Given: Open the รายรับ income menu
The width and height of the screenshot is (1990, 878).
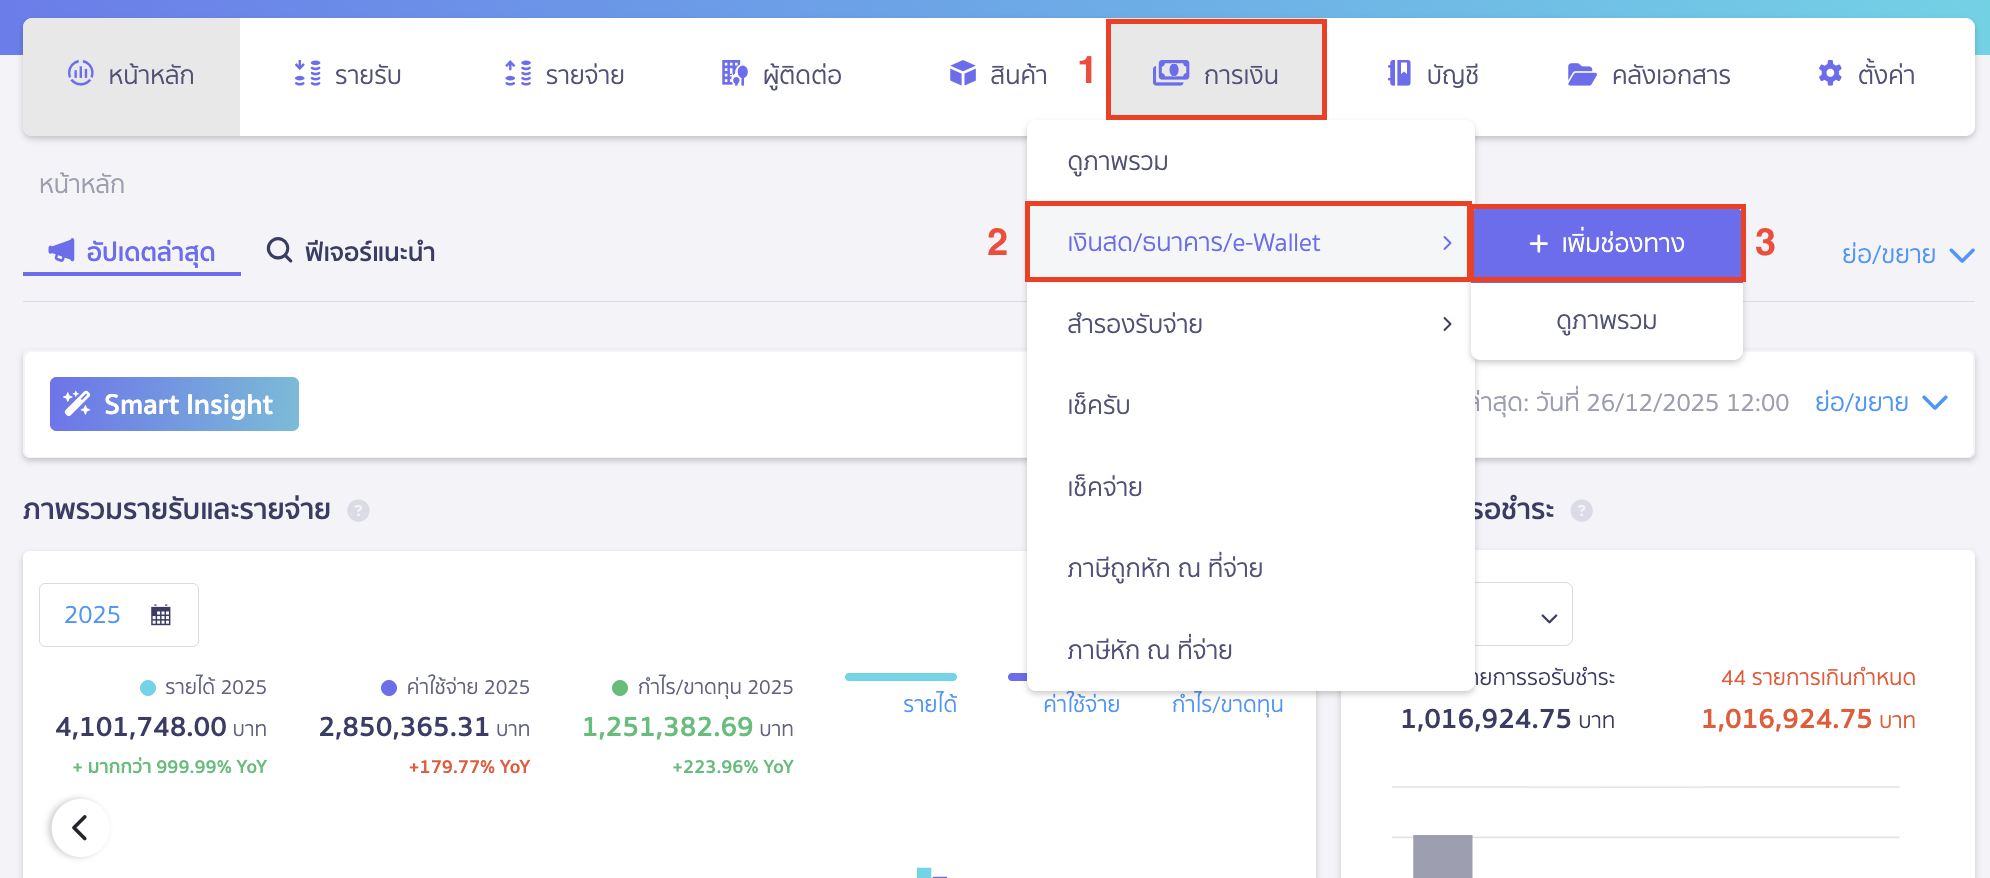Looking at the screenshot, I should coord(347,76).
